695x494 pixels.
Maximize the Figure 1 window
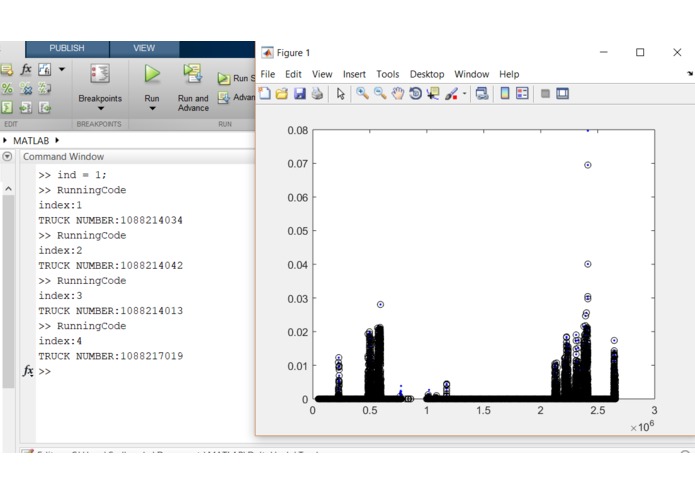tap(640, 52)
